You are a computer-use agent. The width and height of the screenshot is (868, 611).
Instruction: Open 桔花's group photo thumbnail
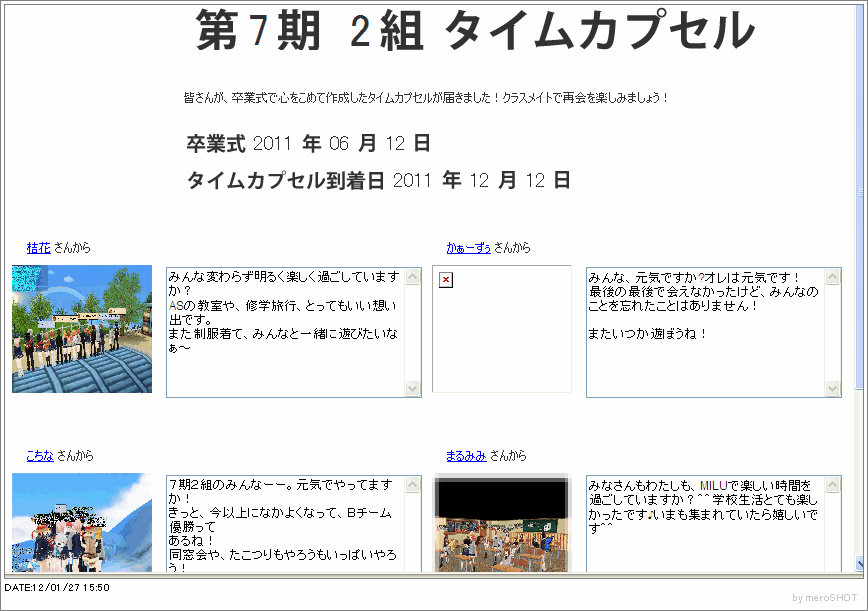tap(82, 329)
